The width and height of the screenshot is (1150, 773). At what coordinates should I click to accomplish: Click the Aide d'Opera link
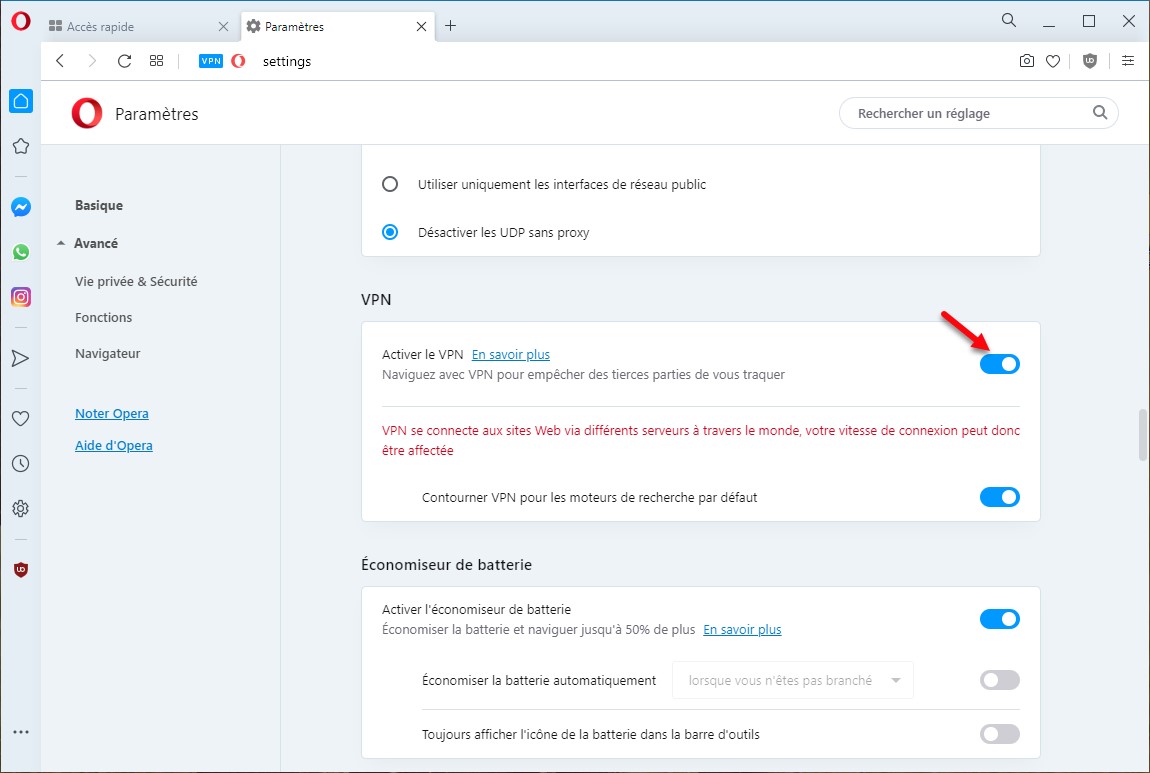(113, 446)
